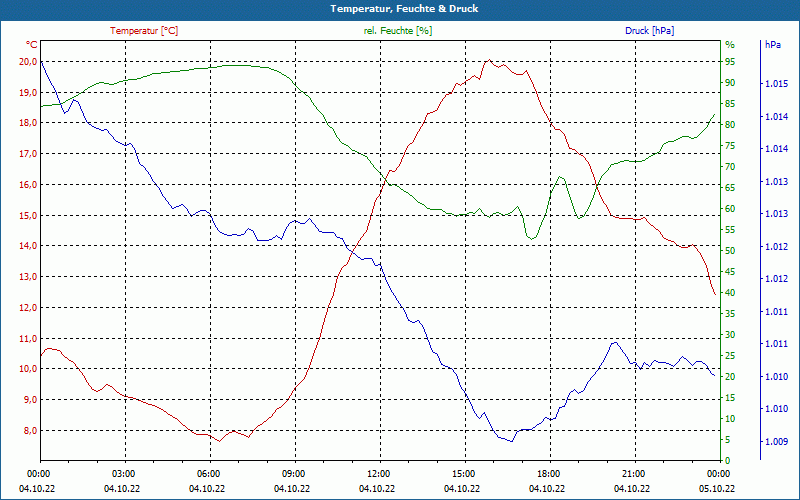This screenshot has height=500, width=800.
Task: Click the "12:00" time label
Action: pos(377,473)
